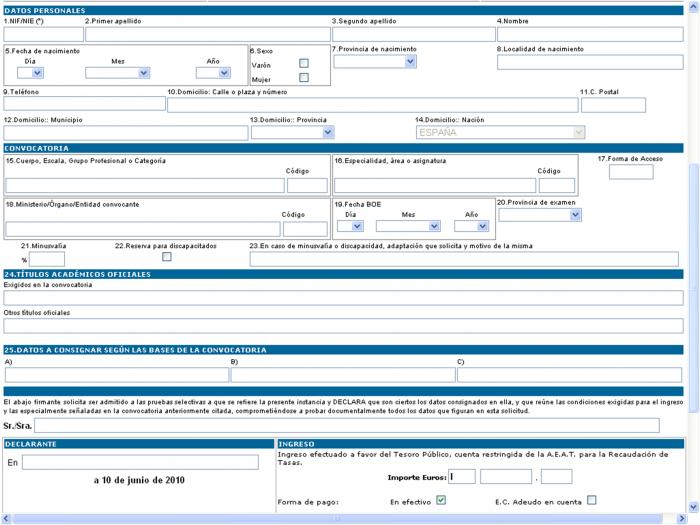Viewport: 700px width, 525px height.
Task: Open Fecha BOE Mes dropdown
Action: click(408, 226)
